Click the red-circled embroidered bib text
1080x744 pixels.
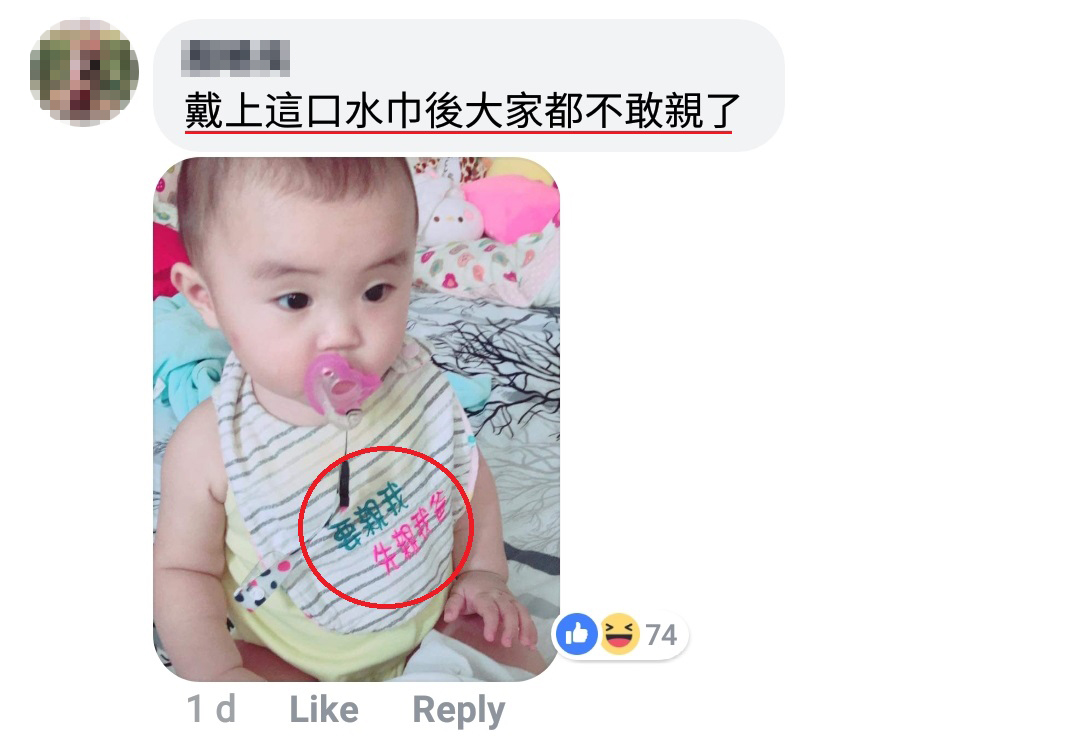coord(386,527)
